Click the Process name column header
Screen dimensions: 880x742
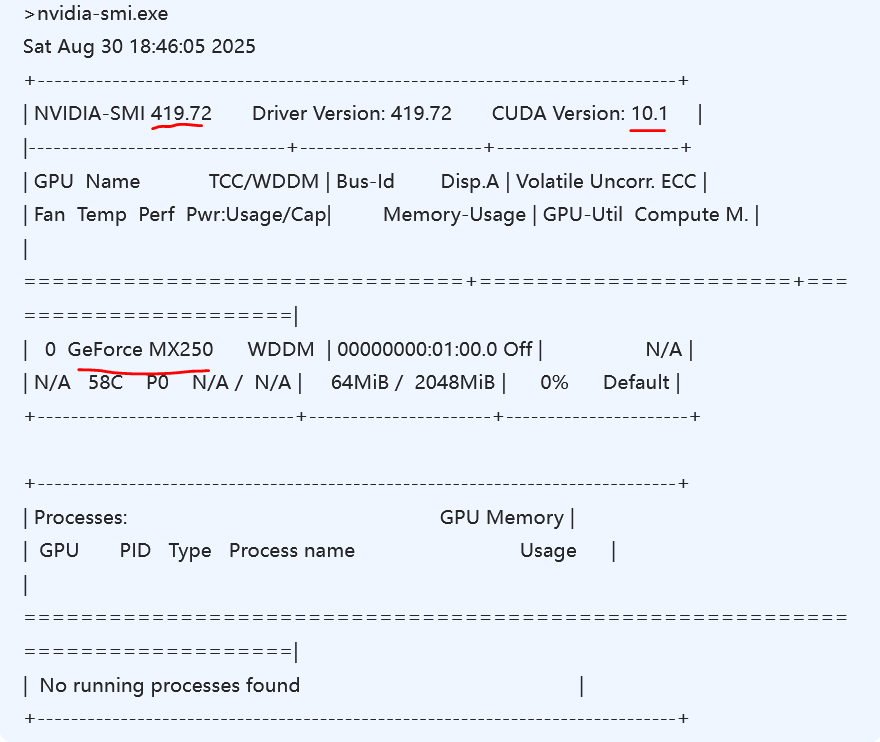[292, 551]
